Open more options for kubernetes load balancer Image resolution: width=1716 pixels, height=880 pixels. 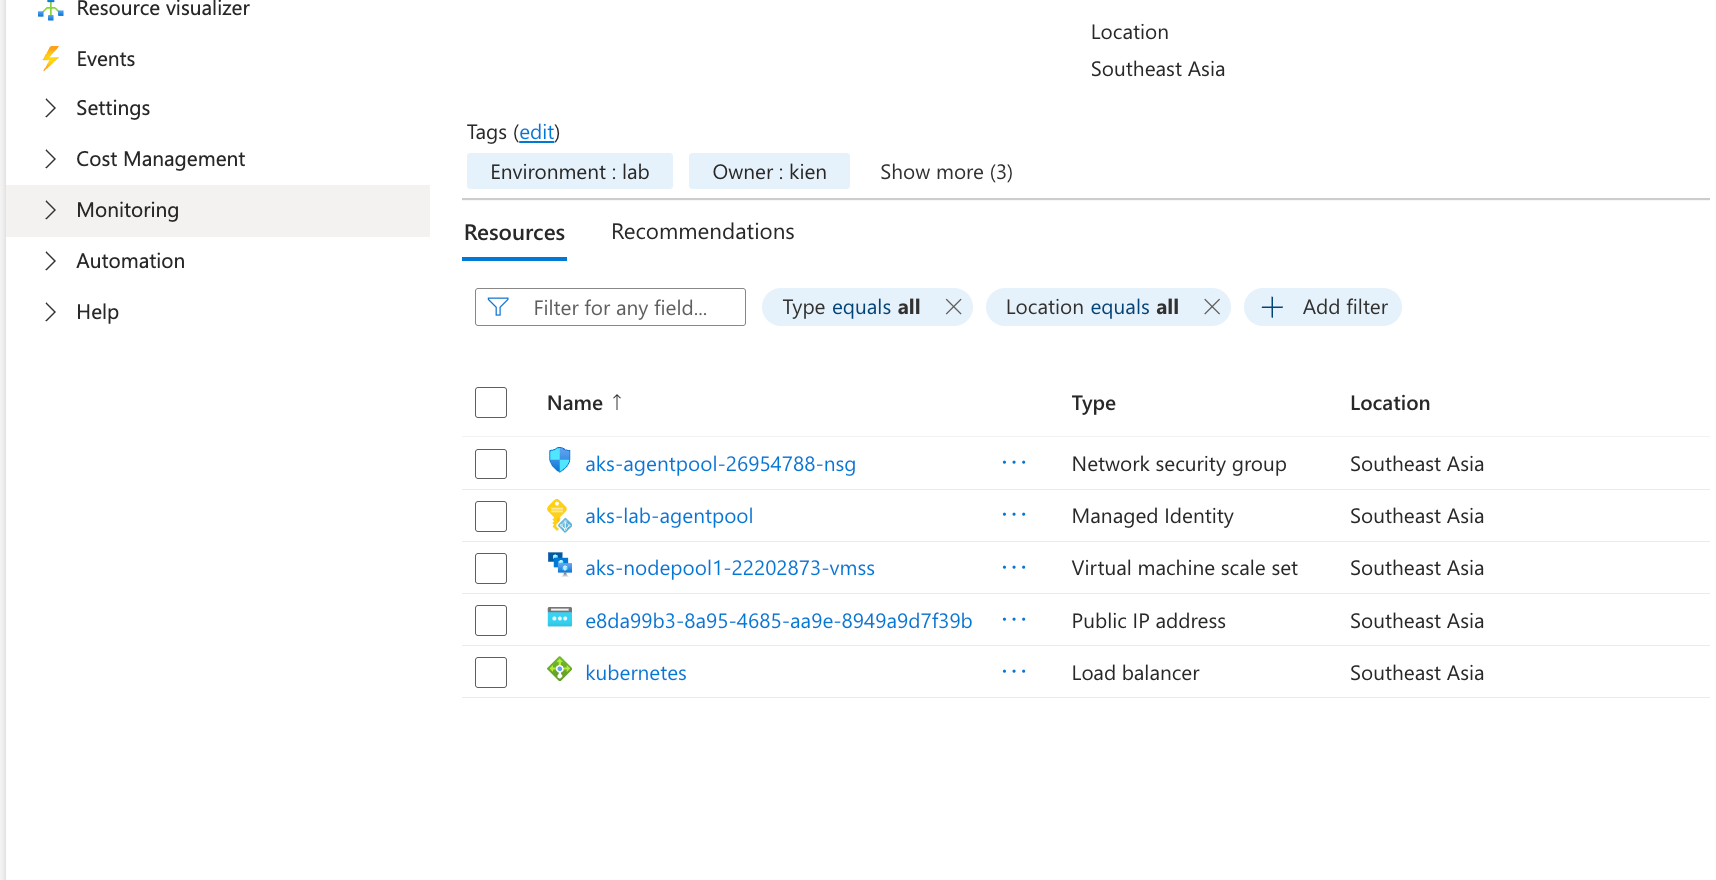1014,672
